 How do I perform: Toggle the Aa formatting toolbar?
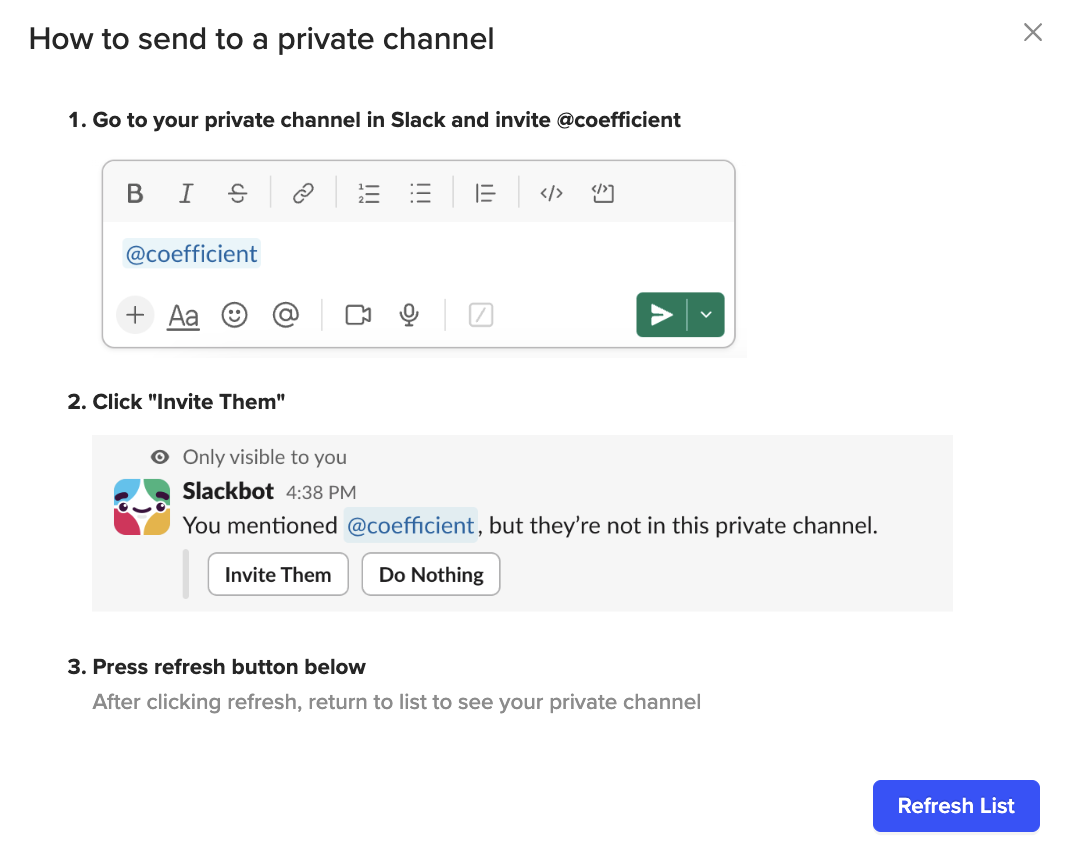click(184, 315)
